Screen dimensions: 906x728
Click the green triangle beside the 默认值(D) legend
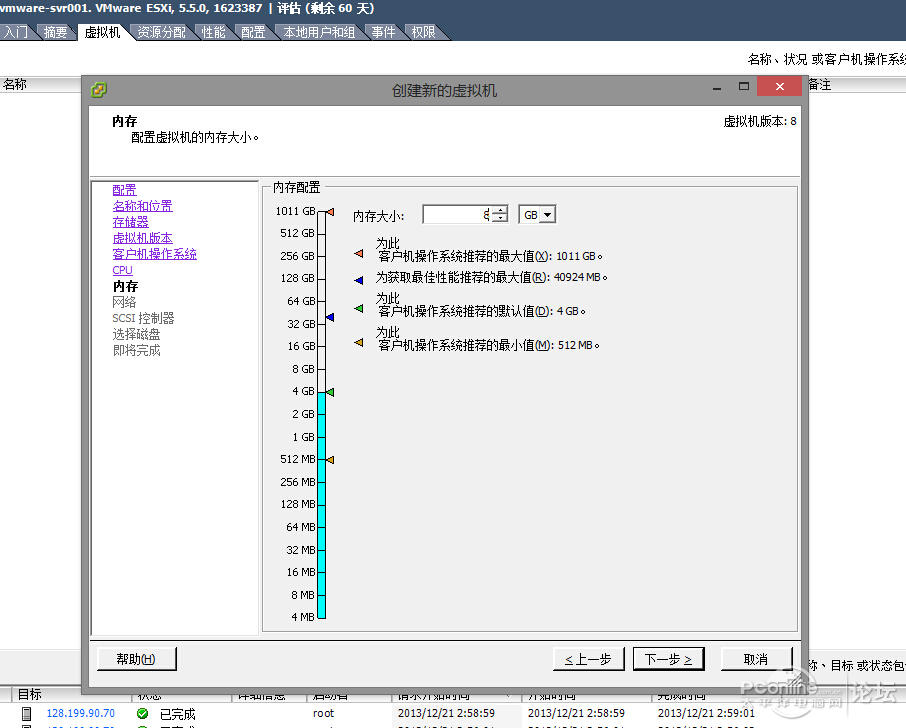coord(359,309)
